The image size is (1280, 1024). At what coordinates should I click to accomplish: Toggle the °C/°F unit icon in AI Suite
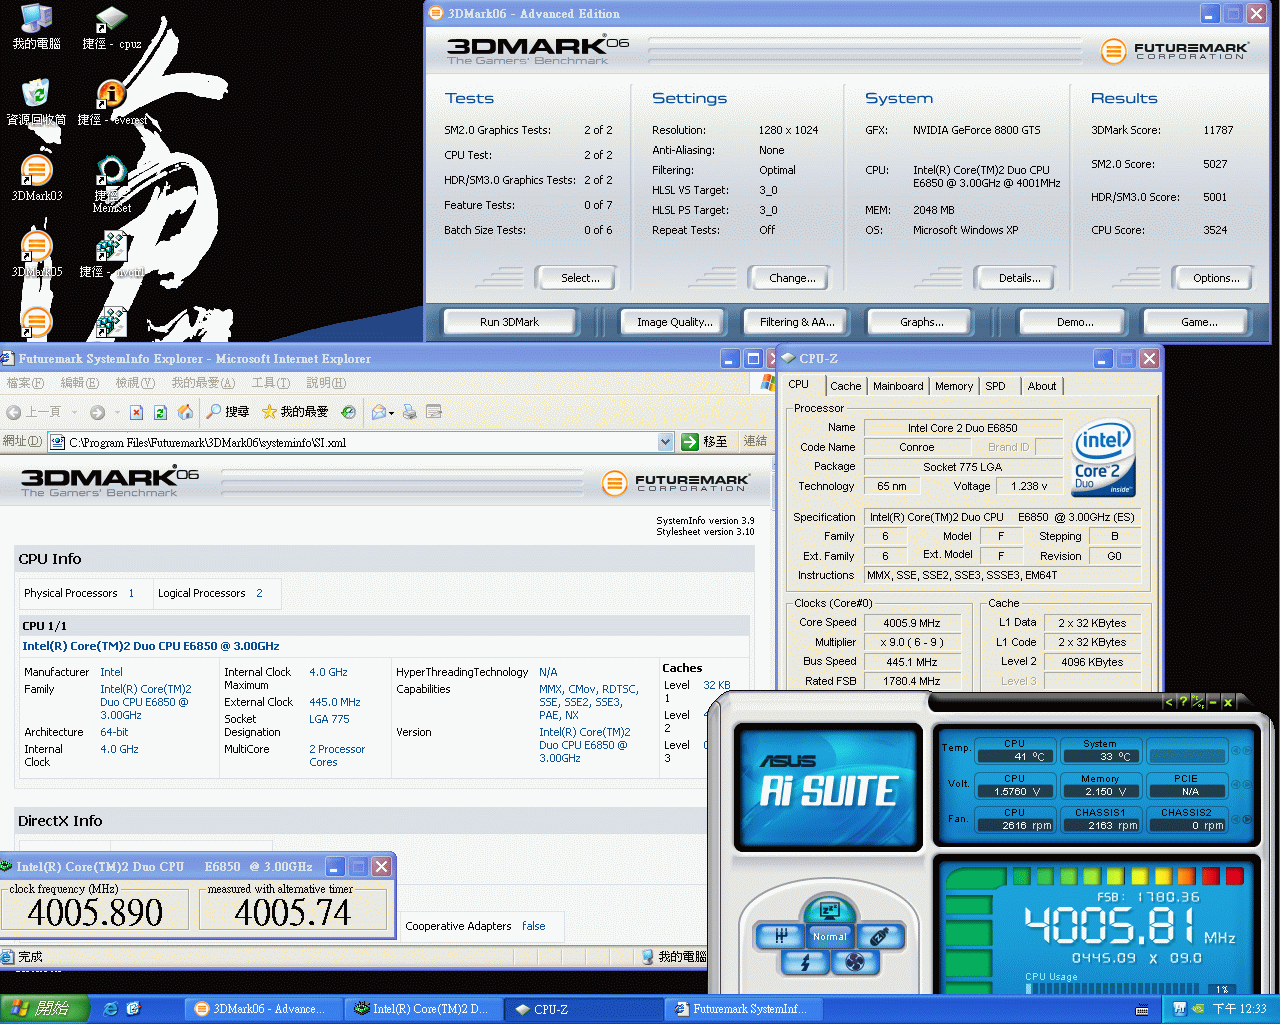1198,702
